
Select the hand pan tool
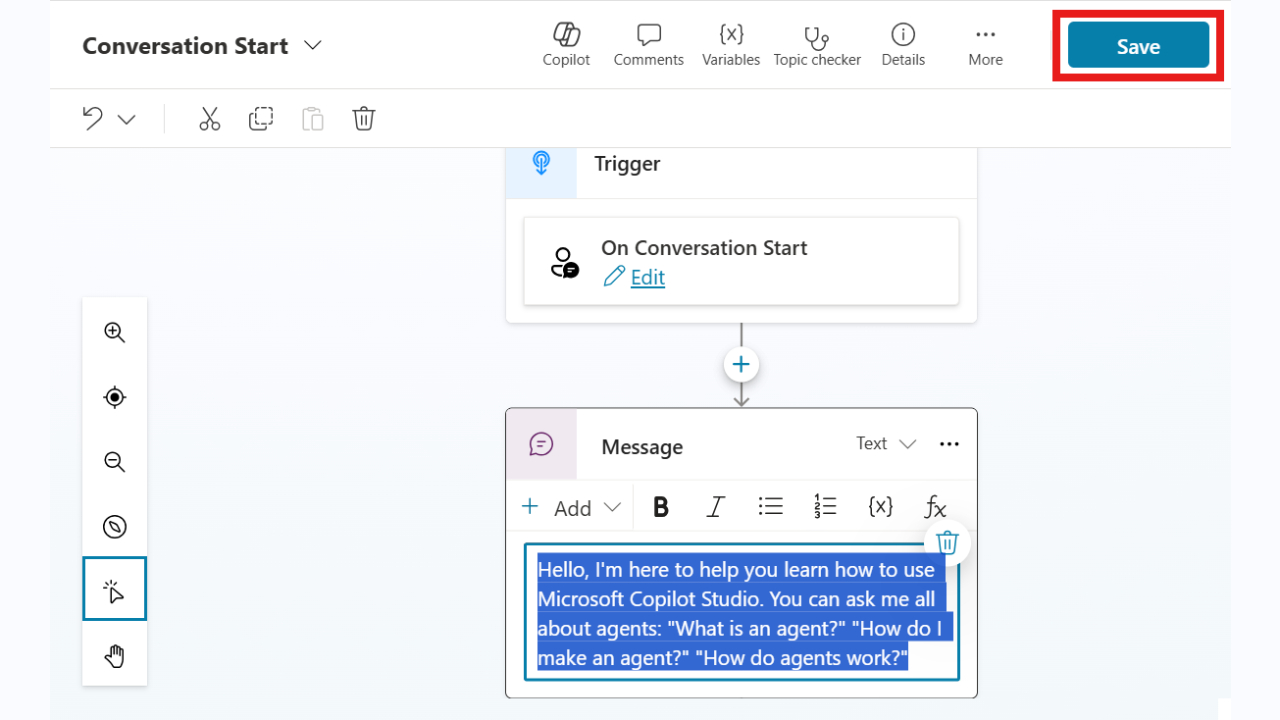coord(115,656)
